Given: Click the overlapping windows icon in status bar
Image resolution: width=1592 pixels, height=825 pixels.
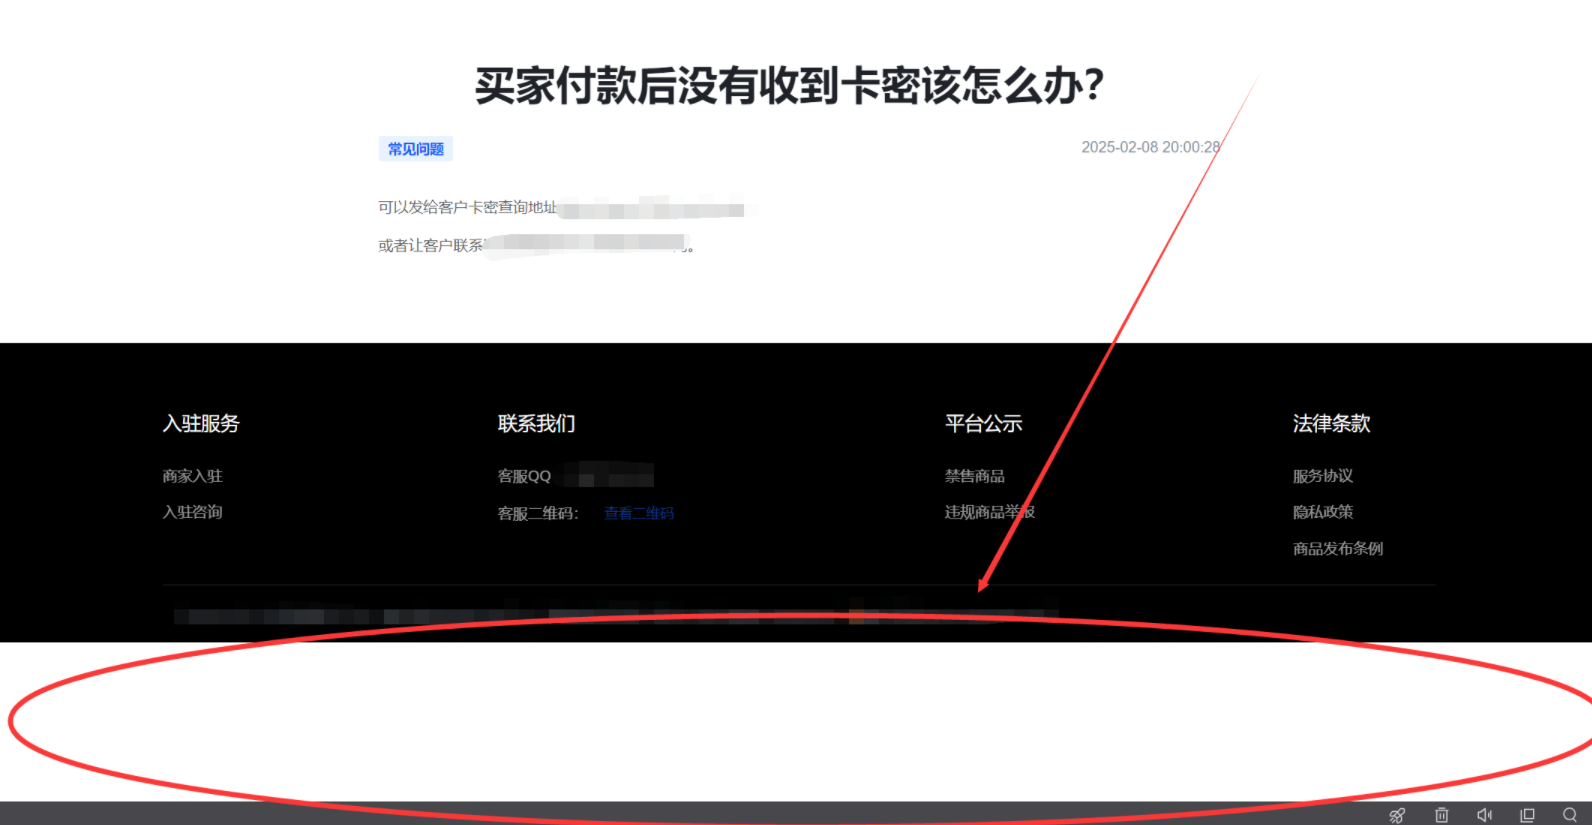Looking at the screenshot, I should (1527, 815).
